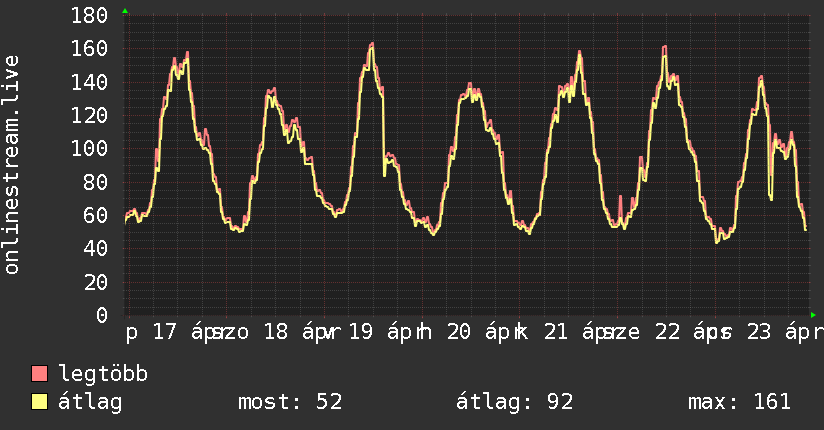Click the yellow átlag legend swatch
Viewport: 824px width, 430px height.
[x=39, y=402]
